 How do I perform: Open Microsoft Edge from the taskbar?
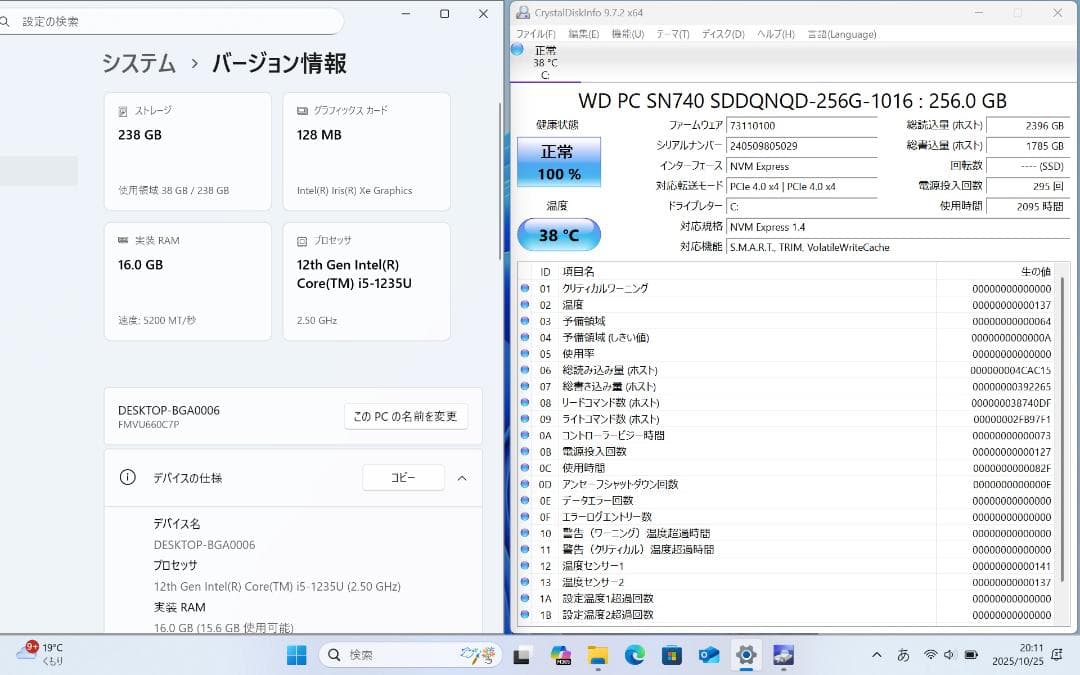[x=636, y=655]
